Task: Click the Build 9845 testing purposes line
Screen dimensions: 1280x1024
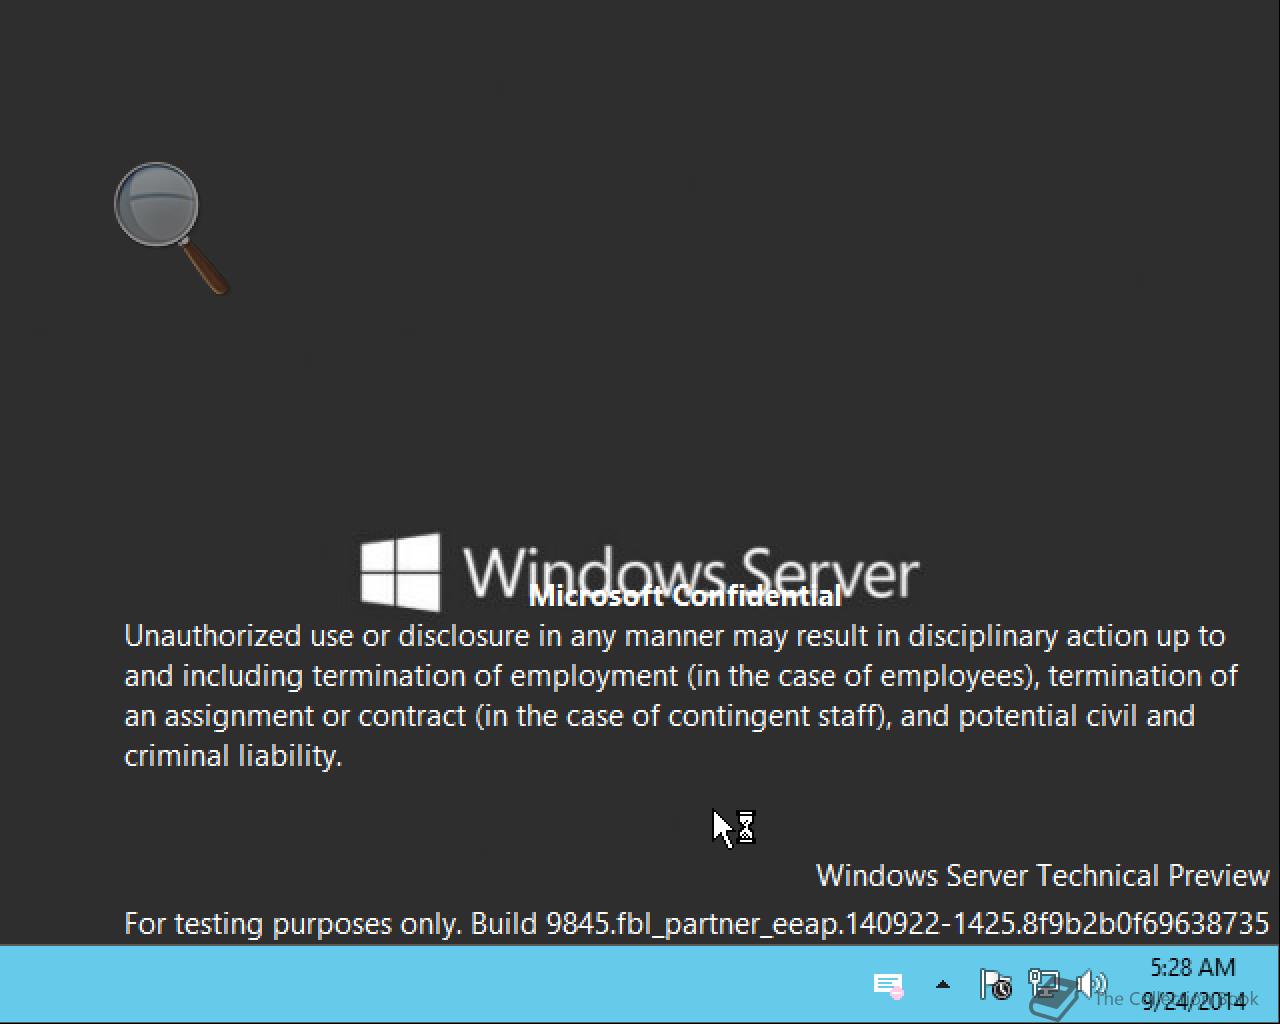Action: click(x=697, y=923)
